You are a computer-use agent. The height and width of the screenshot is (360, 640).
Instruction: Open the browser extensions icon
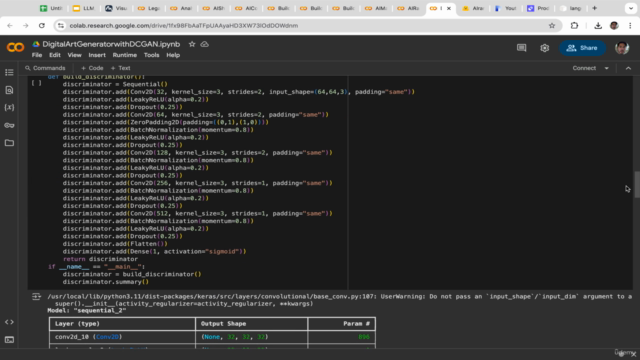[x=574, y=25]
